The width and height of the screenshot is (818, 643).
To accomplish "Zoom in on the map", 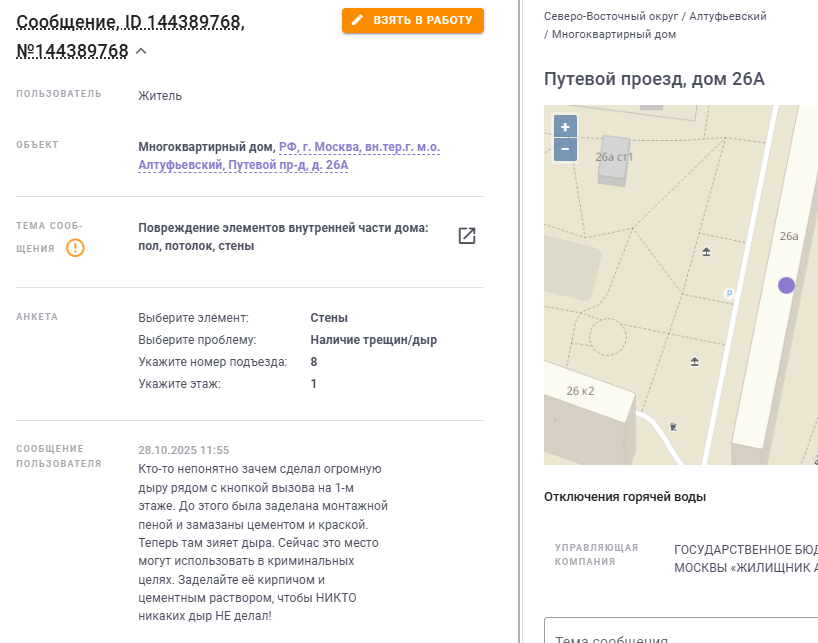I will point(565,127).
